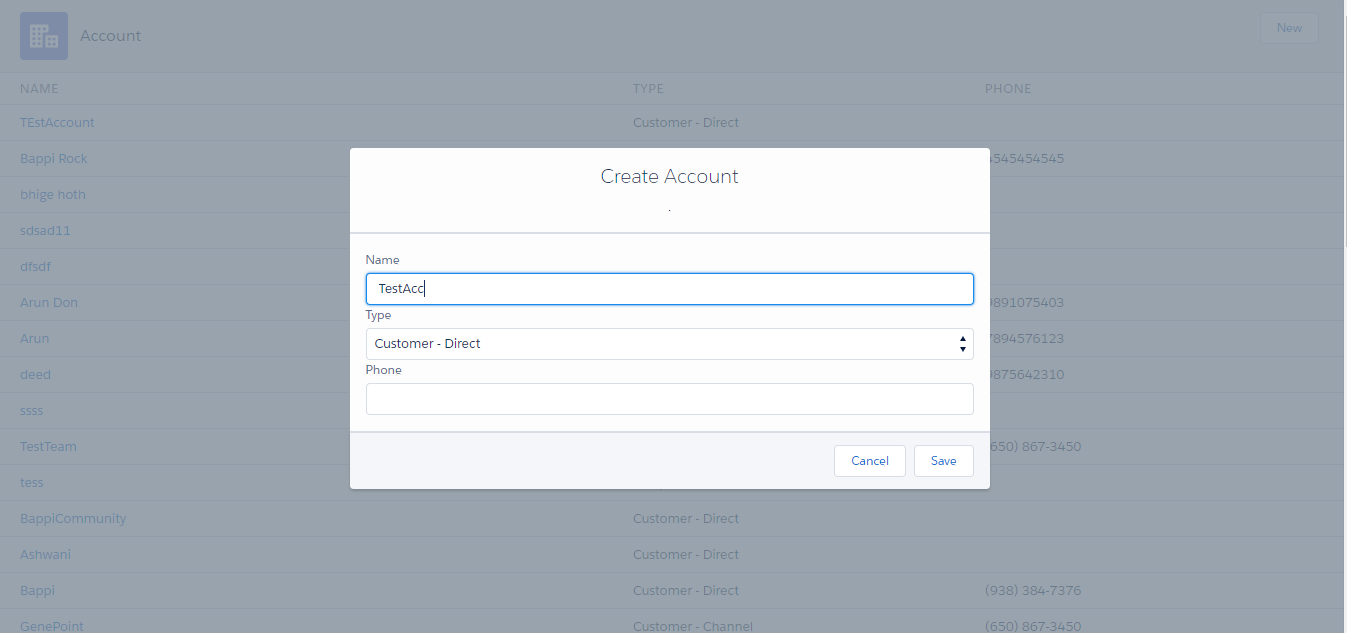This screenshot has width=1347, height=633.
Task: Click inside the Phone input field
Action: click(x=669, y=398)
